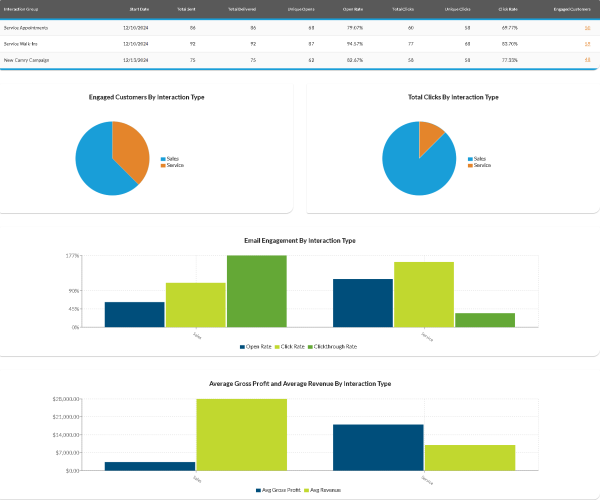Viewport: 600px width, 500px height.
Task: Toggle Avg Revenue legend item
Action: (324, 490)
